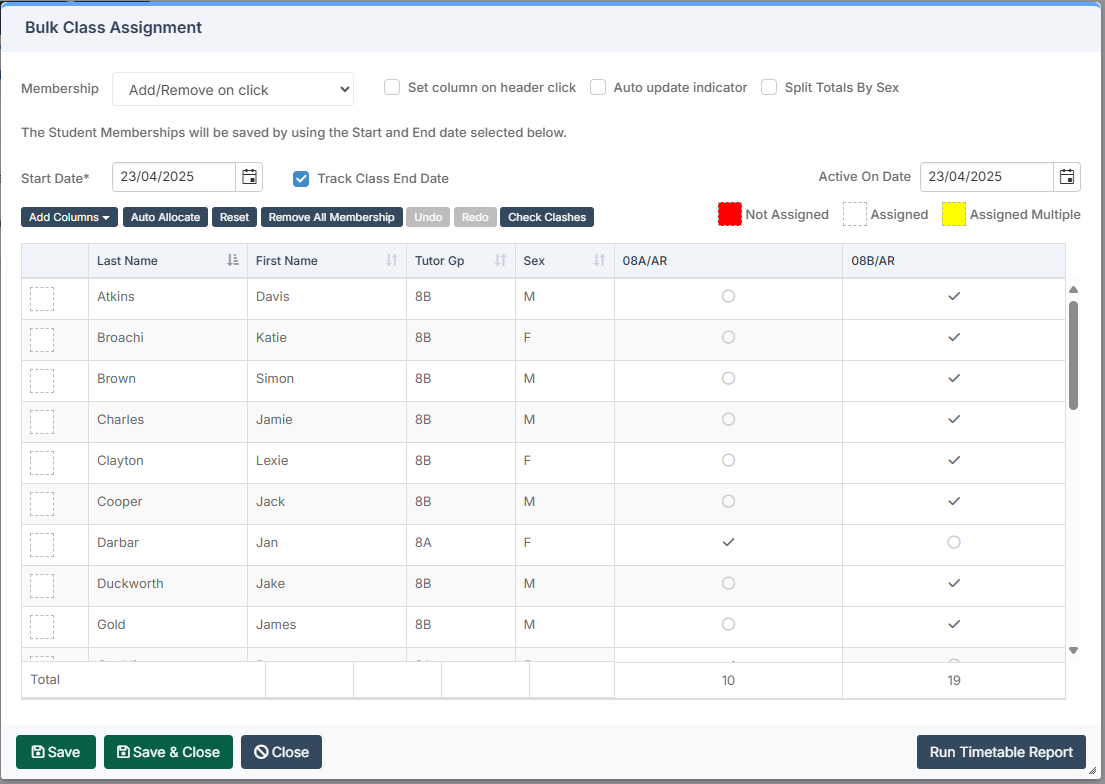Open the Start Date calendar picker
This screenshot has width=1105, height=784.
[x=250, y=177]
